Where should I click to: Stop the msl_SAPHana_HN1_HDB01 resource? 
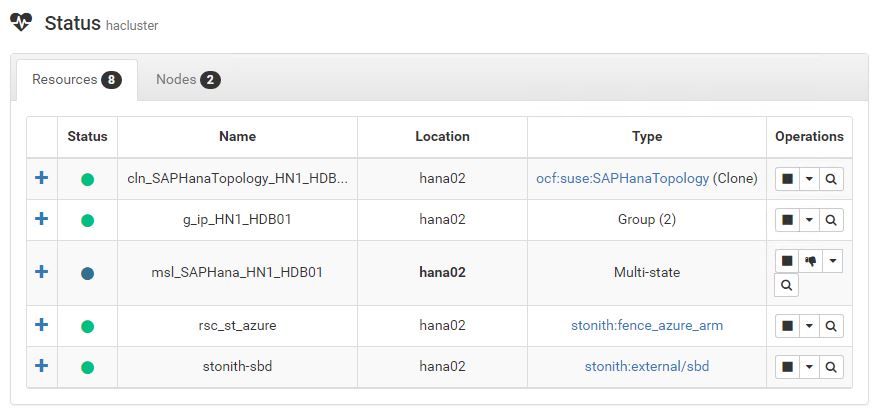pyautogui.click(x=787, y=261)
